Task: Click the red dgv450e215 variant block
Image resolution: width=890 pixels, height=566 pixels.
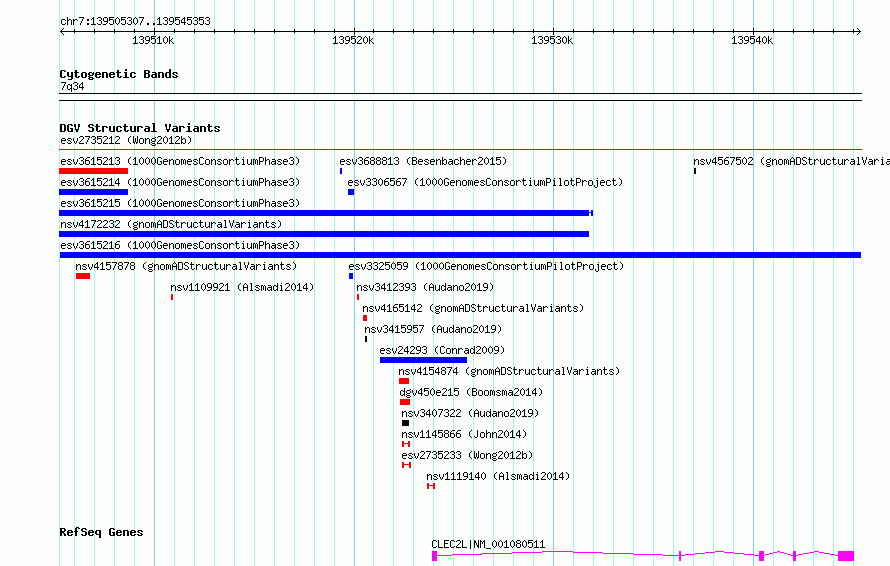Action: (x=405, y=402)
